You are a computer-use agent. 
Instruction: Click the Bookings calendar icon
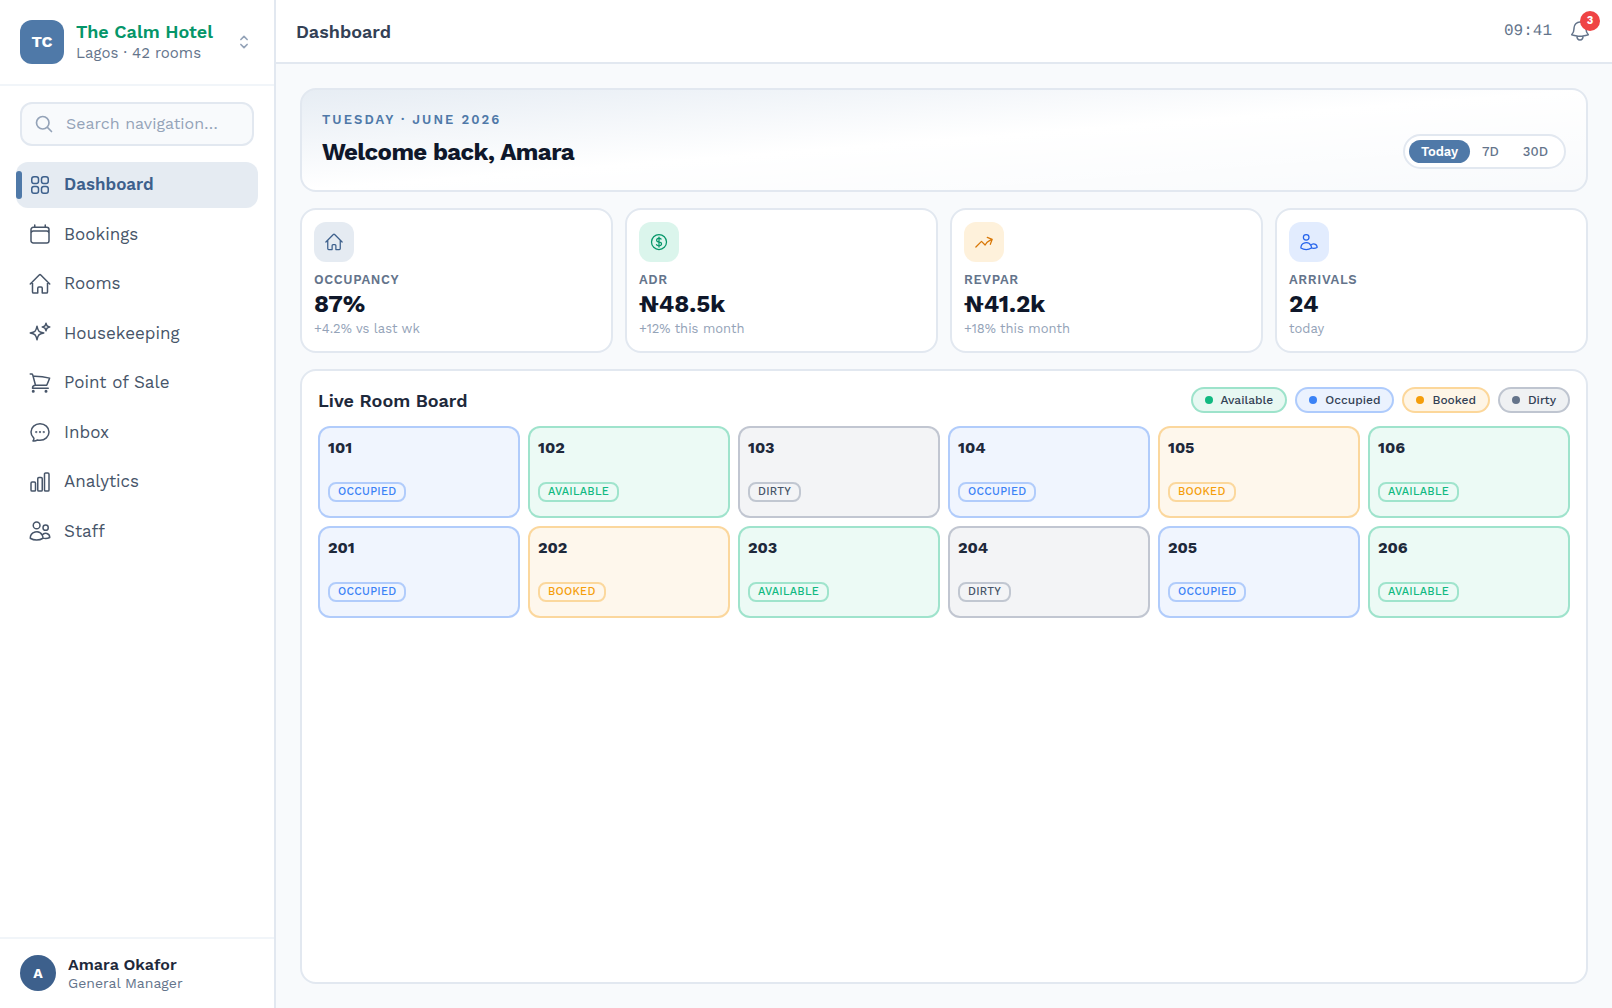click(x=40, y=234)
